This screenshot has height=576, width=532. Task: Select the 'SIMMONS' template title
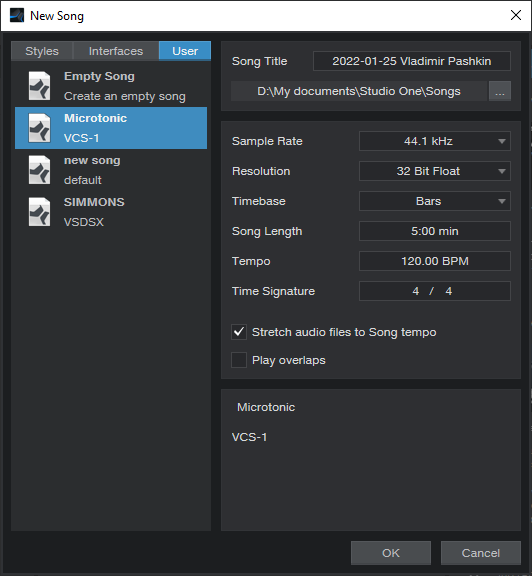point(94,202)
